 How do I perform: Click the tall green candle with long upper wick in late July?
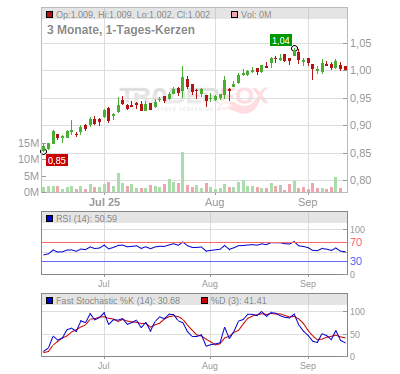click(182, 82)
